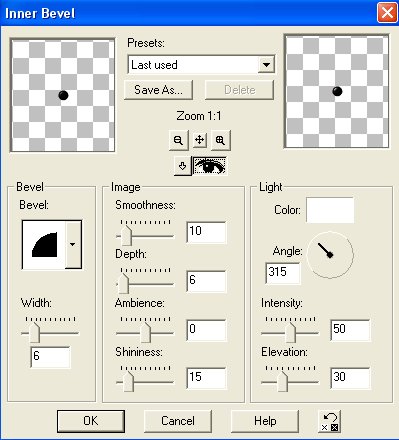Screen dimensions: 399x440
Task: Open Help for Inner Bevel
Action: (x=265, y=421)
